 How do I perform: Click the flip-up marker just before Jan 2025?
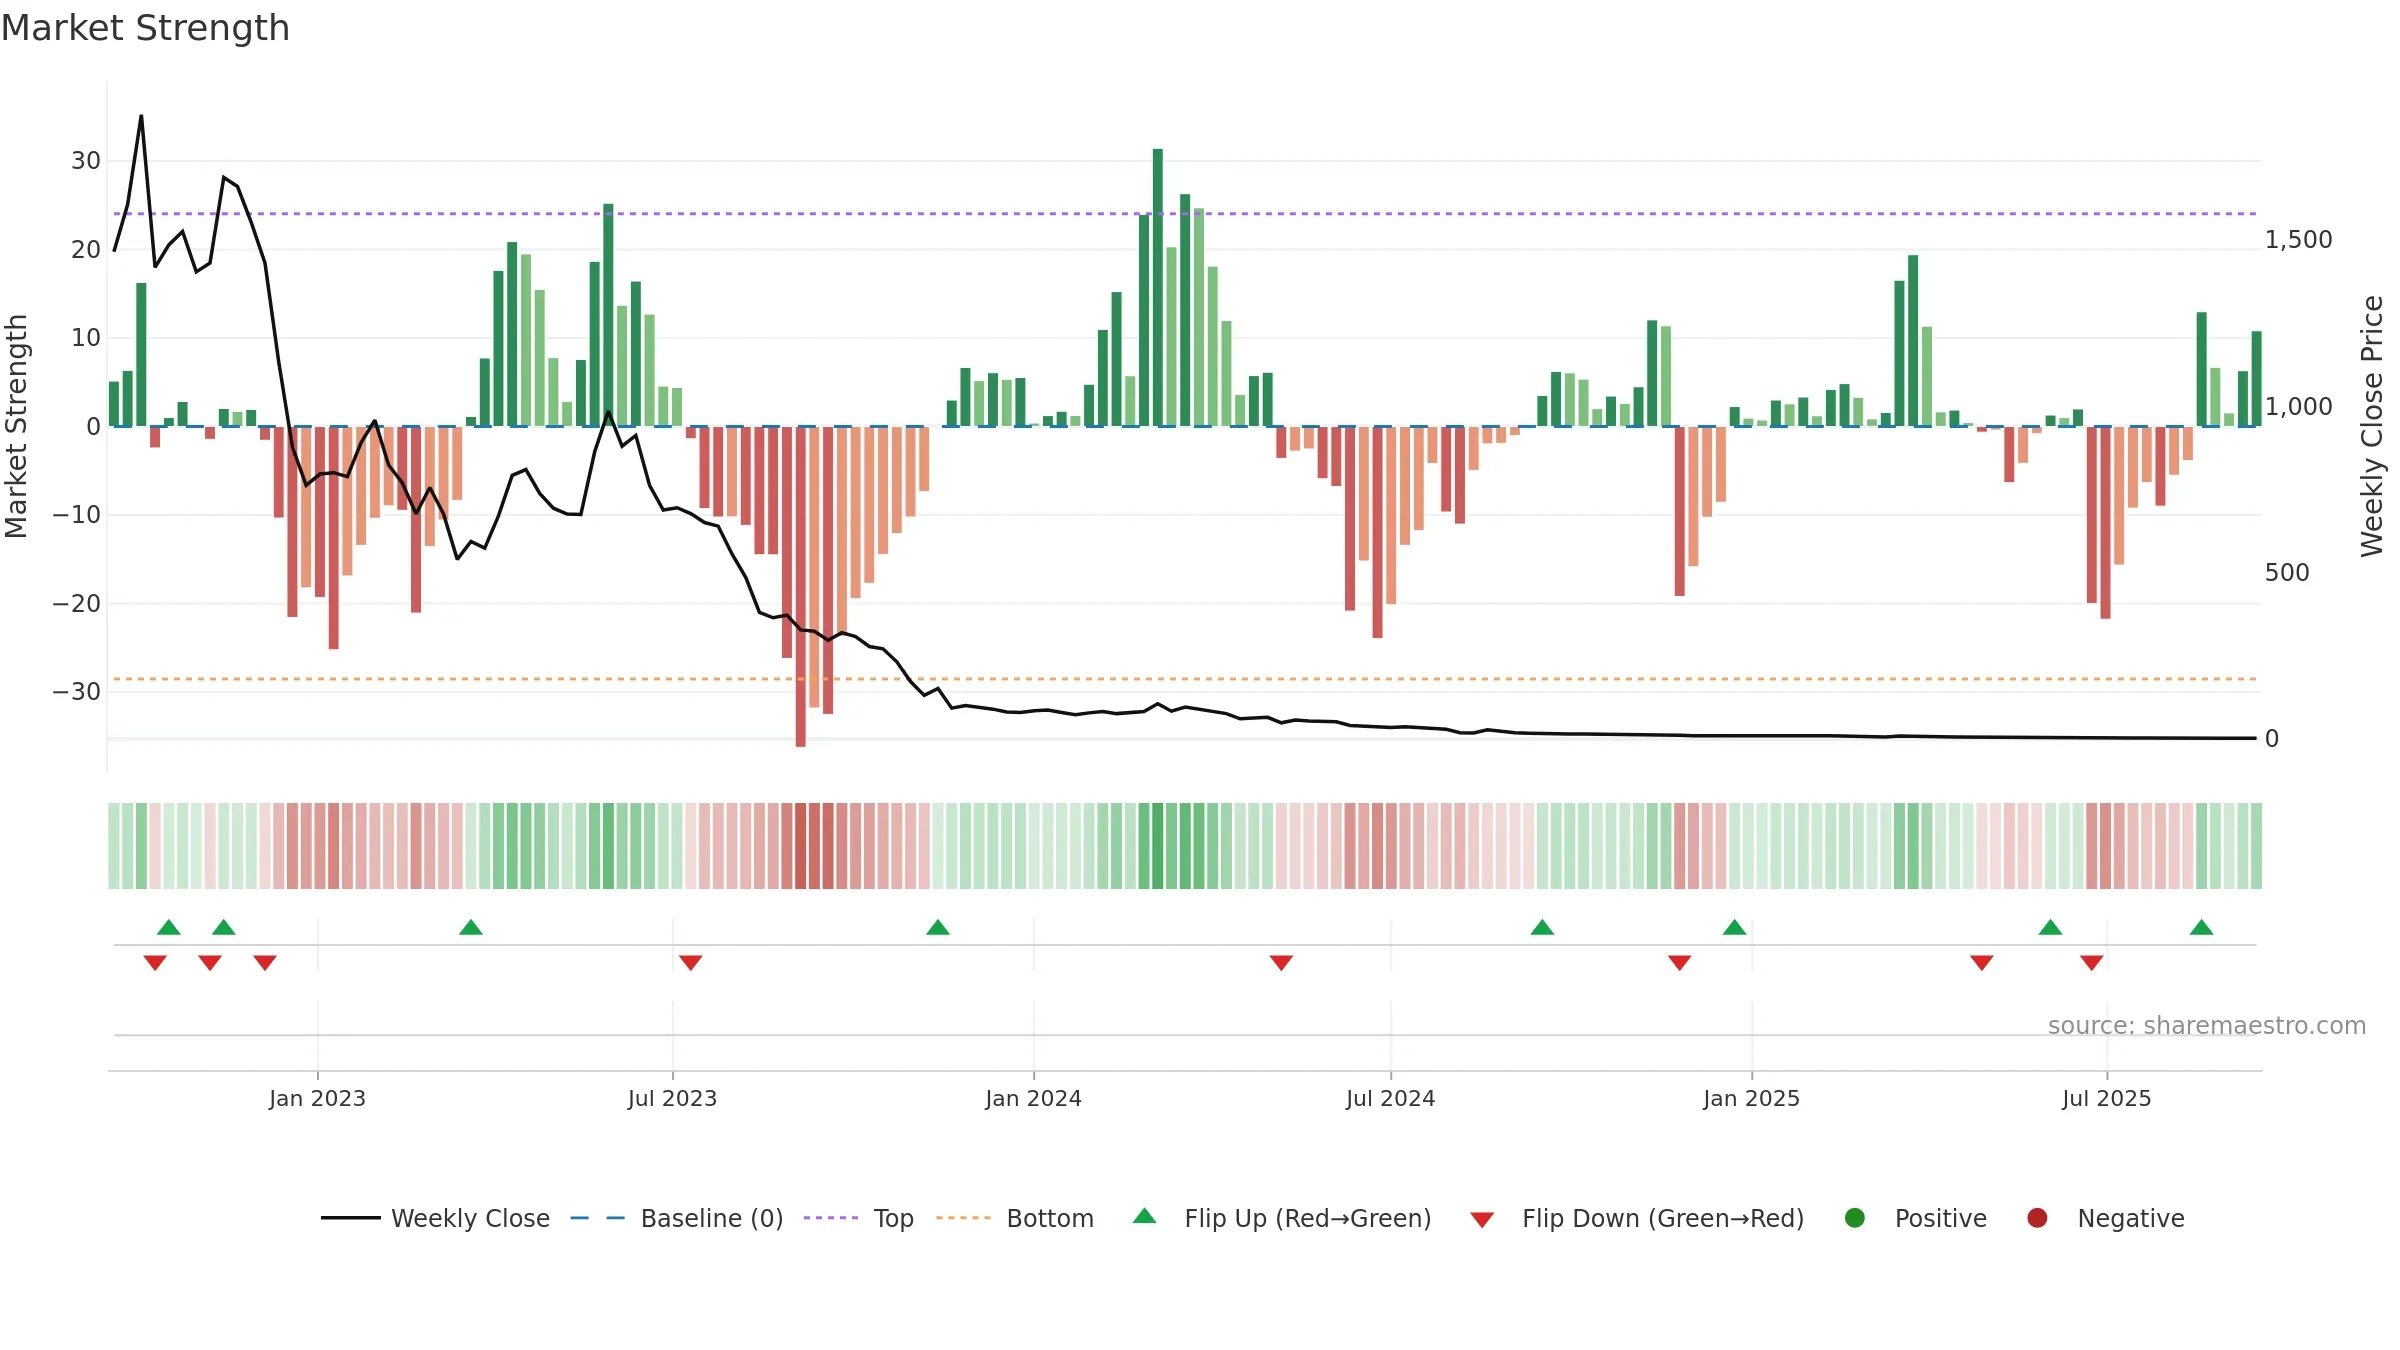[1735, 927]
